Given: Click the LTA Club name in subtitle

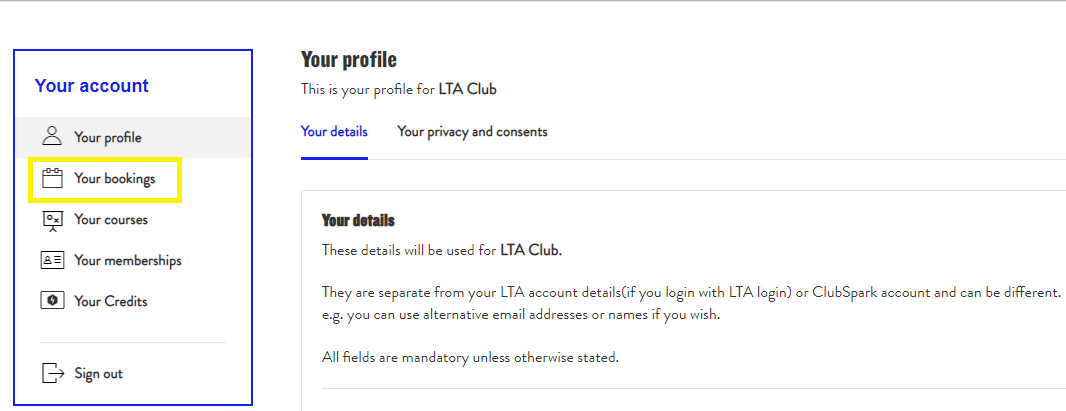Looking at the screenshot, I should (x=468, y=89).
